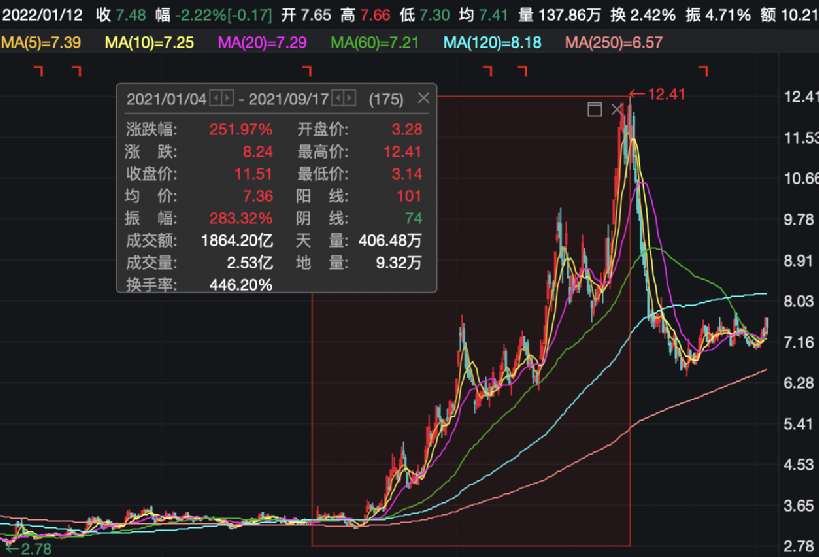Click the rightmost red corner marker

(704, 71)
